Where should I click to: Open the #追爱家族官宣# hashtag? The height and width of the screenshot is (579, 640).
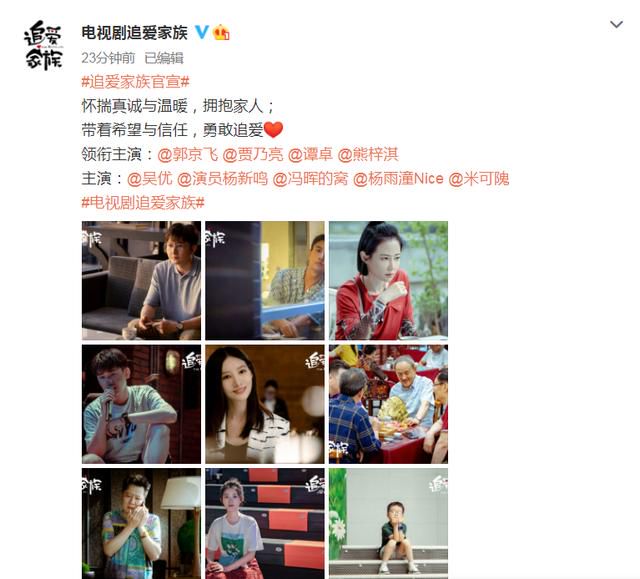tap(136, 82)
